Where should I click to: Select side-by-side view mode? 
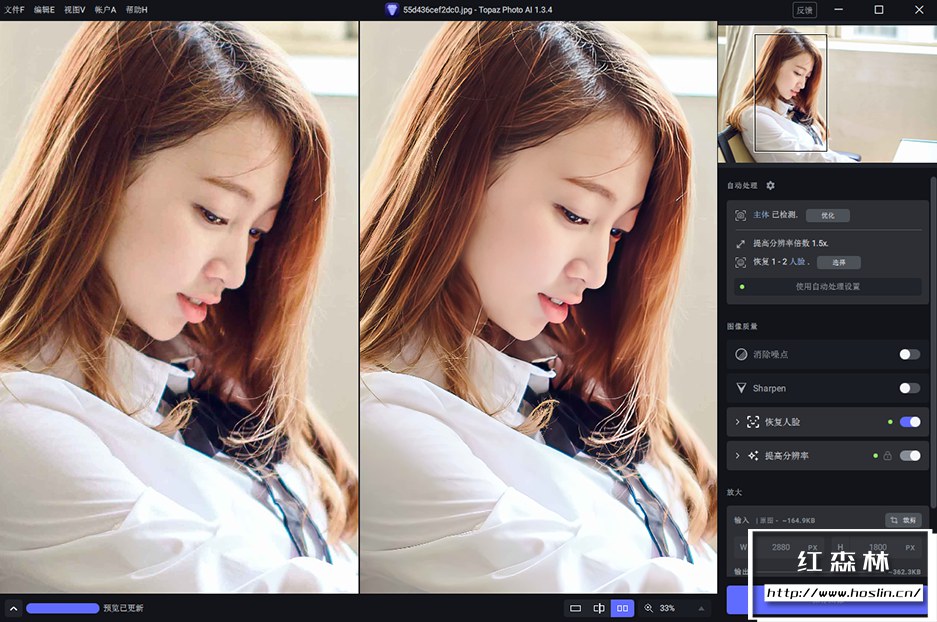click(622, 608)
